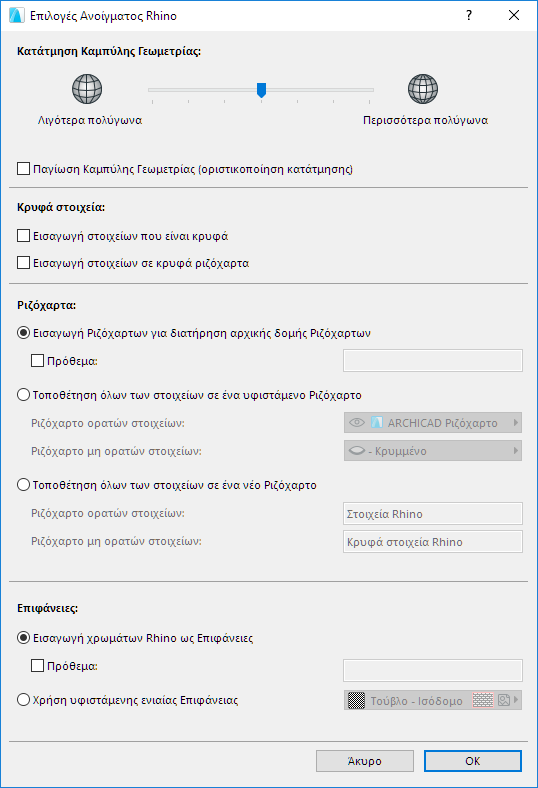Screen dimensions: 538x788
Task: Toggle Εισαγωγή στοιχείων σε κρυφά ριζόχαρτα checkbox
Action: (x=24, y=262)
